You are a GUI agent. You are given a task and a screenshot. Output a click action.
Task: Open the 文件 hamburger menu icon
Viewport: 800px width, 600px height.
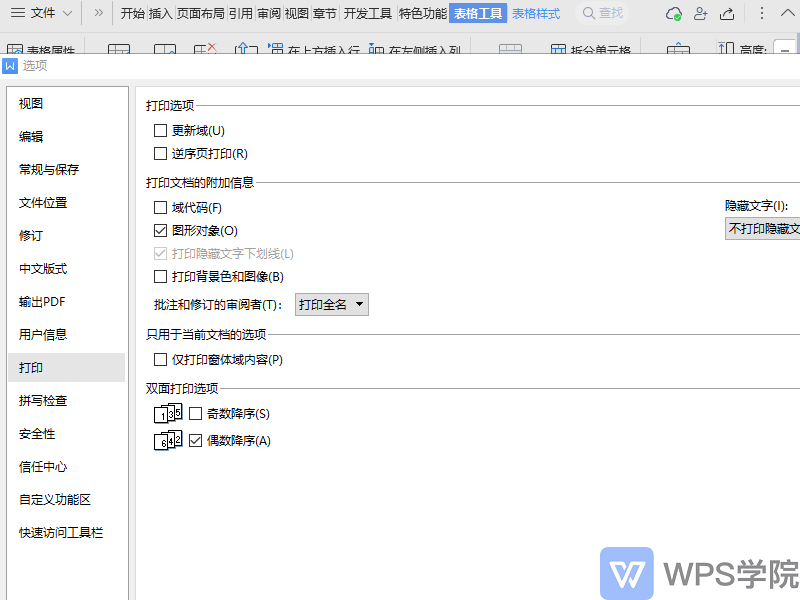[x=18, y=13]
